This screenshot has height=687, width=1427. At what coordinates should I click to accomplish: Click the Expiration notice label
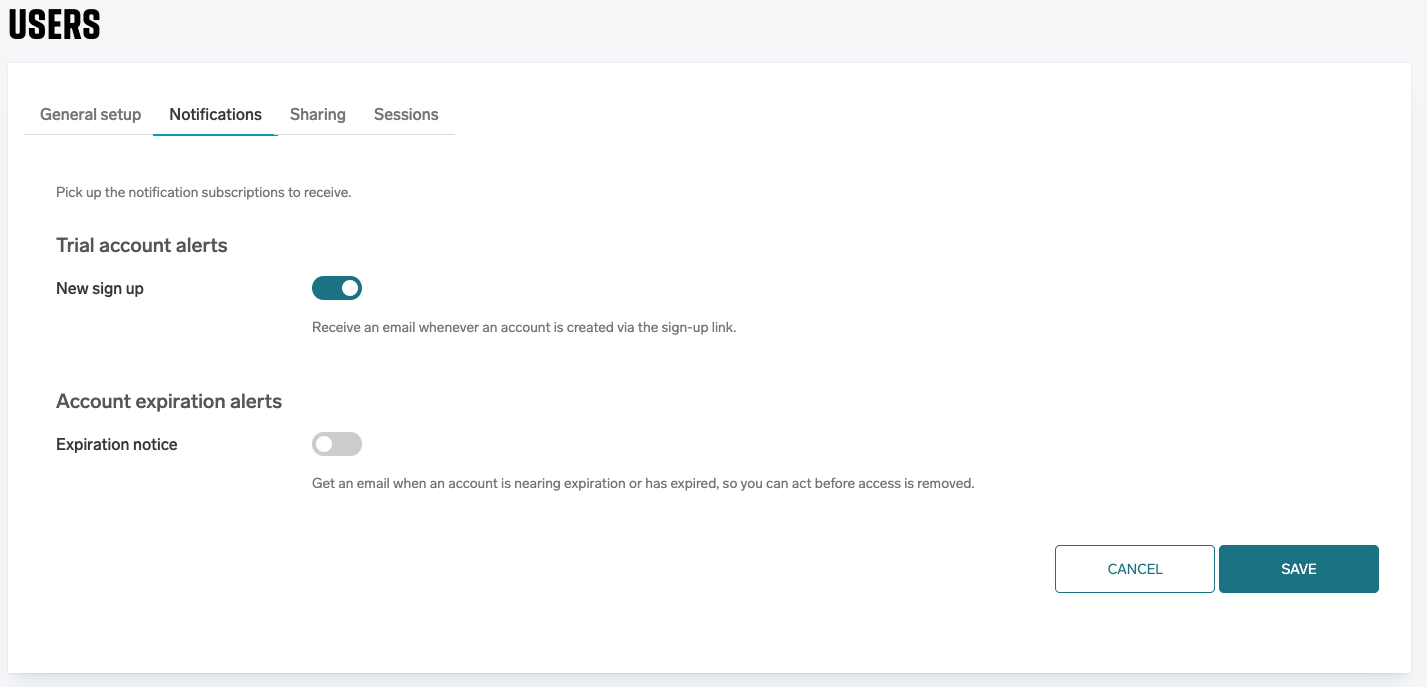(116, 445)
